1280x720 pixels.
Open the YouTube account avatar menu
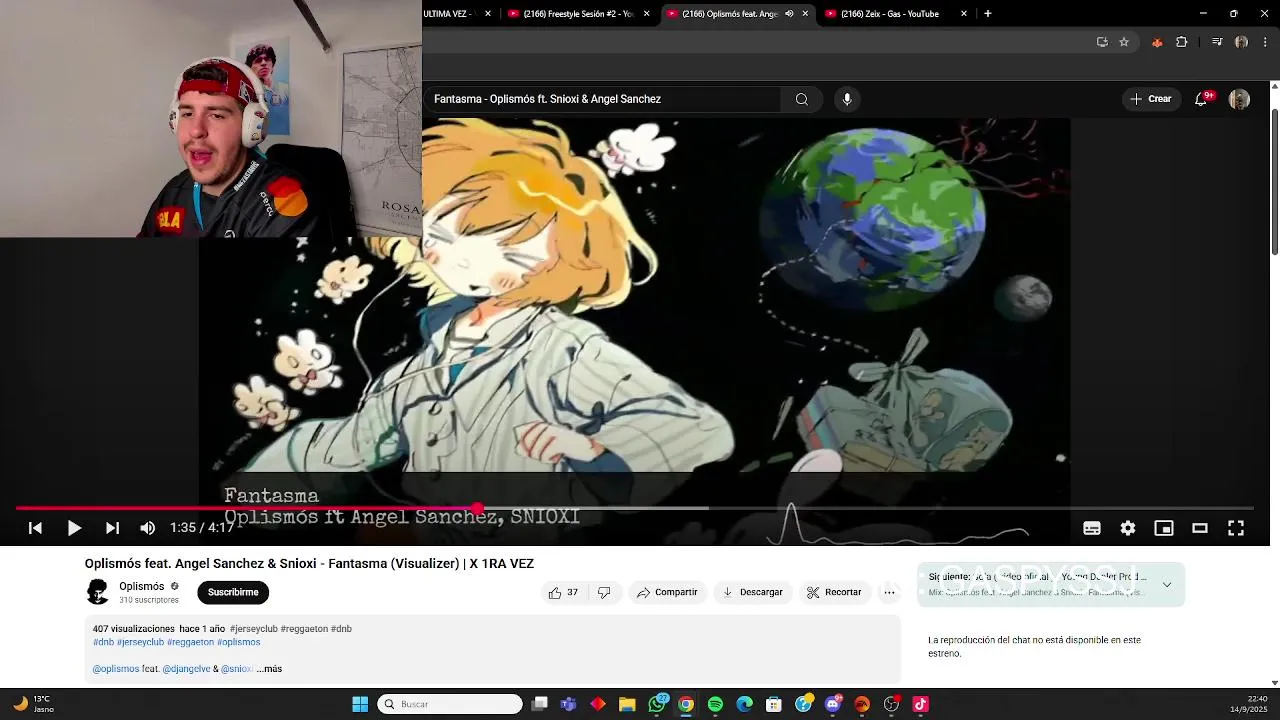(1239, 99)
